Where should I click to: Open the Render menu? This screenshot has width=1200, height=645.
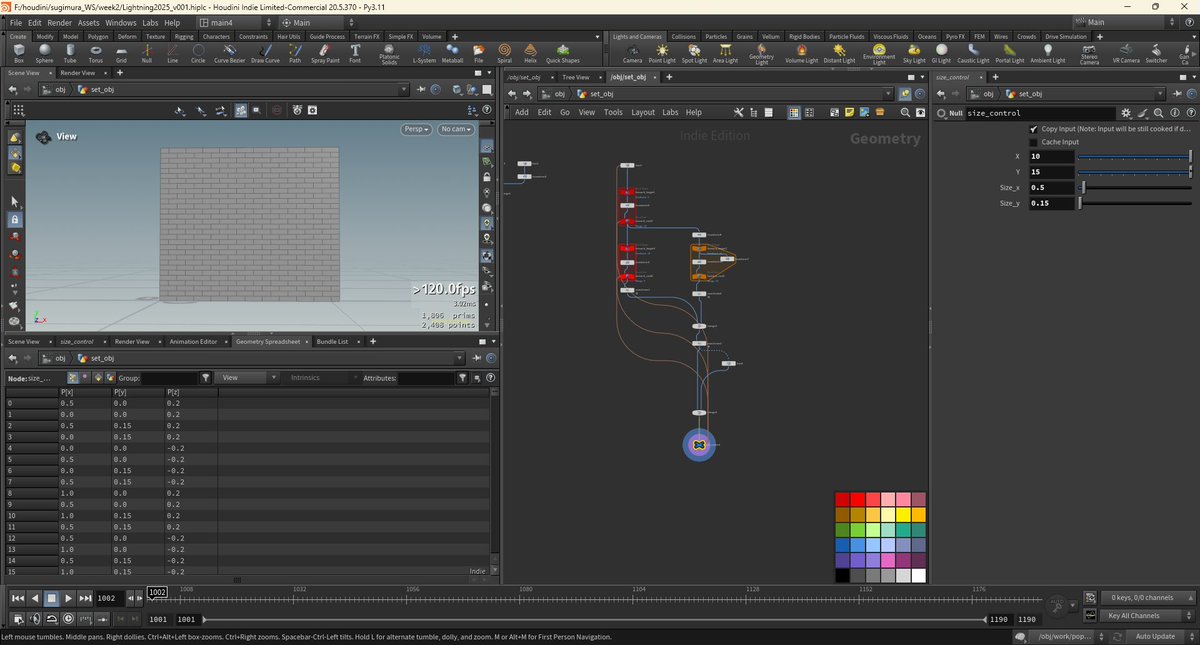[x=59, y=22]
